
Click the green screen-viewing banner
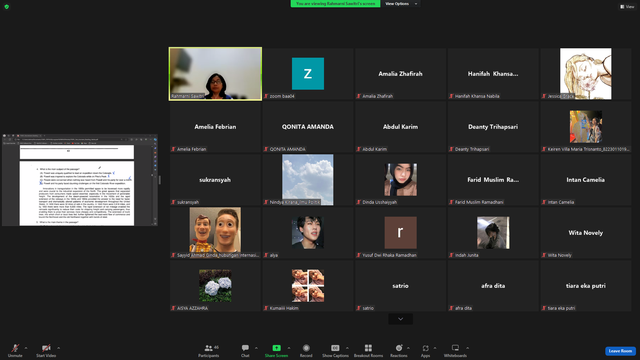[335, 4]
